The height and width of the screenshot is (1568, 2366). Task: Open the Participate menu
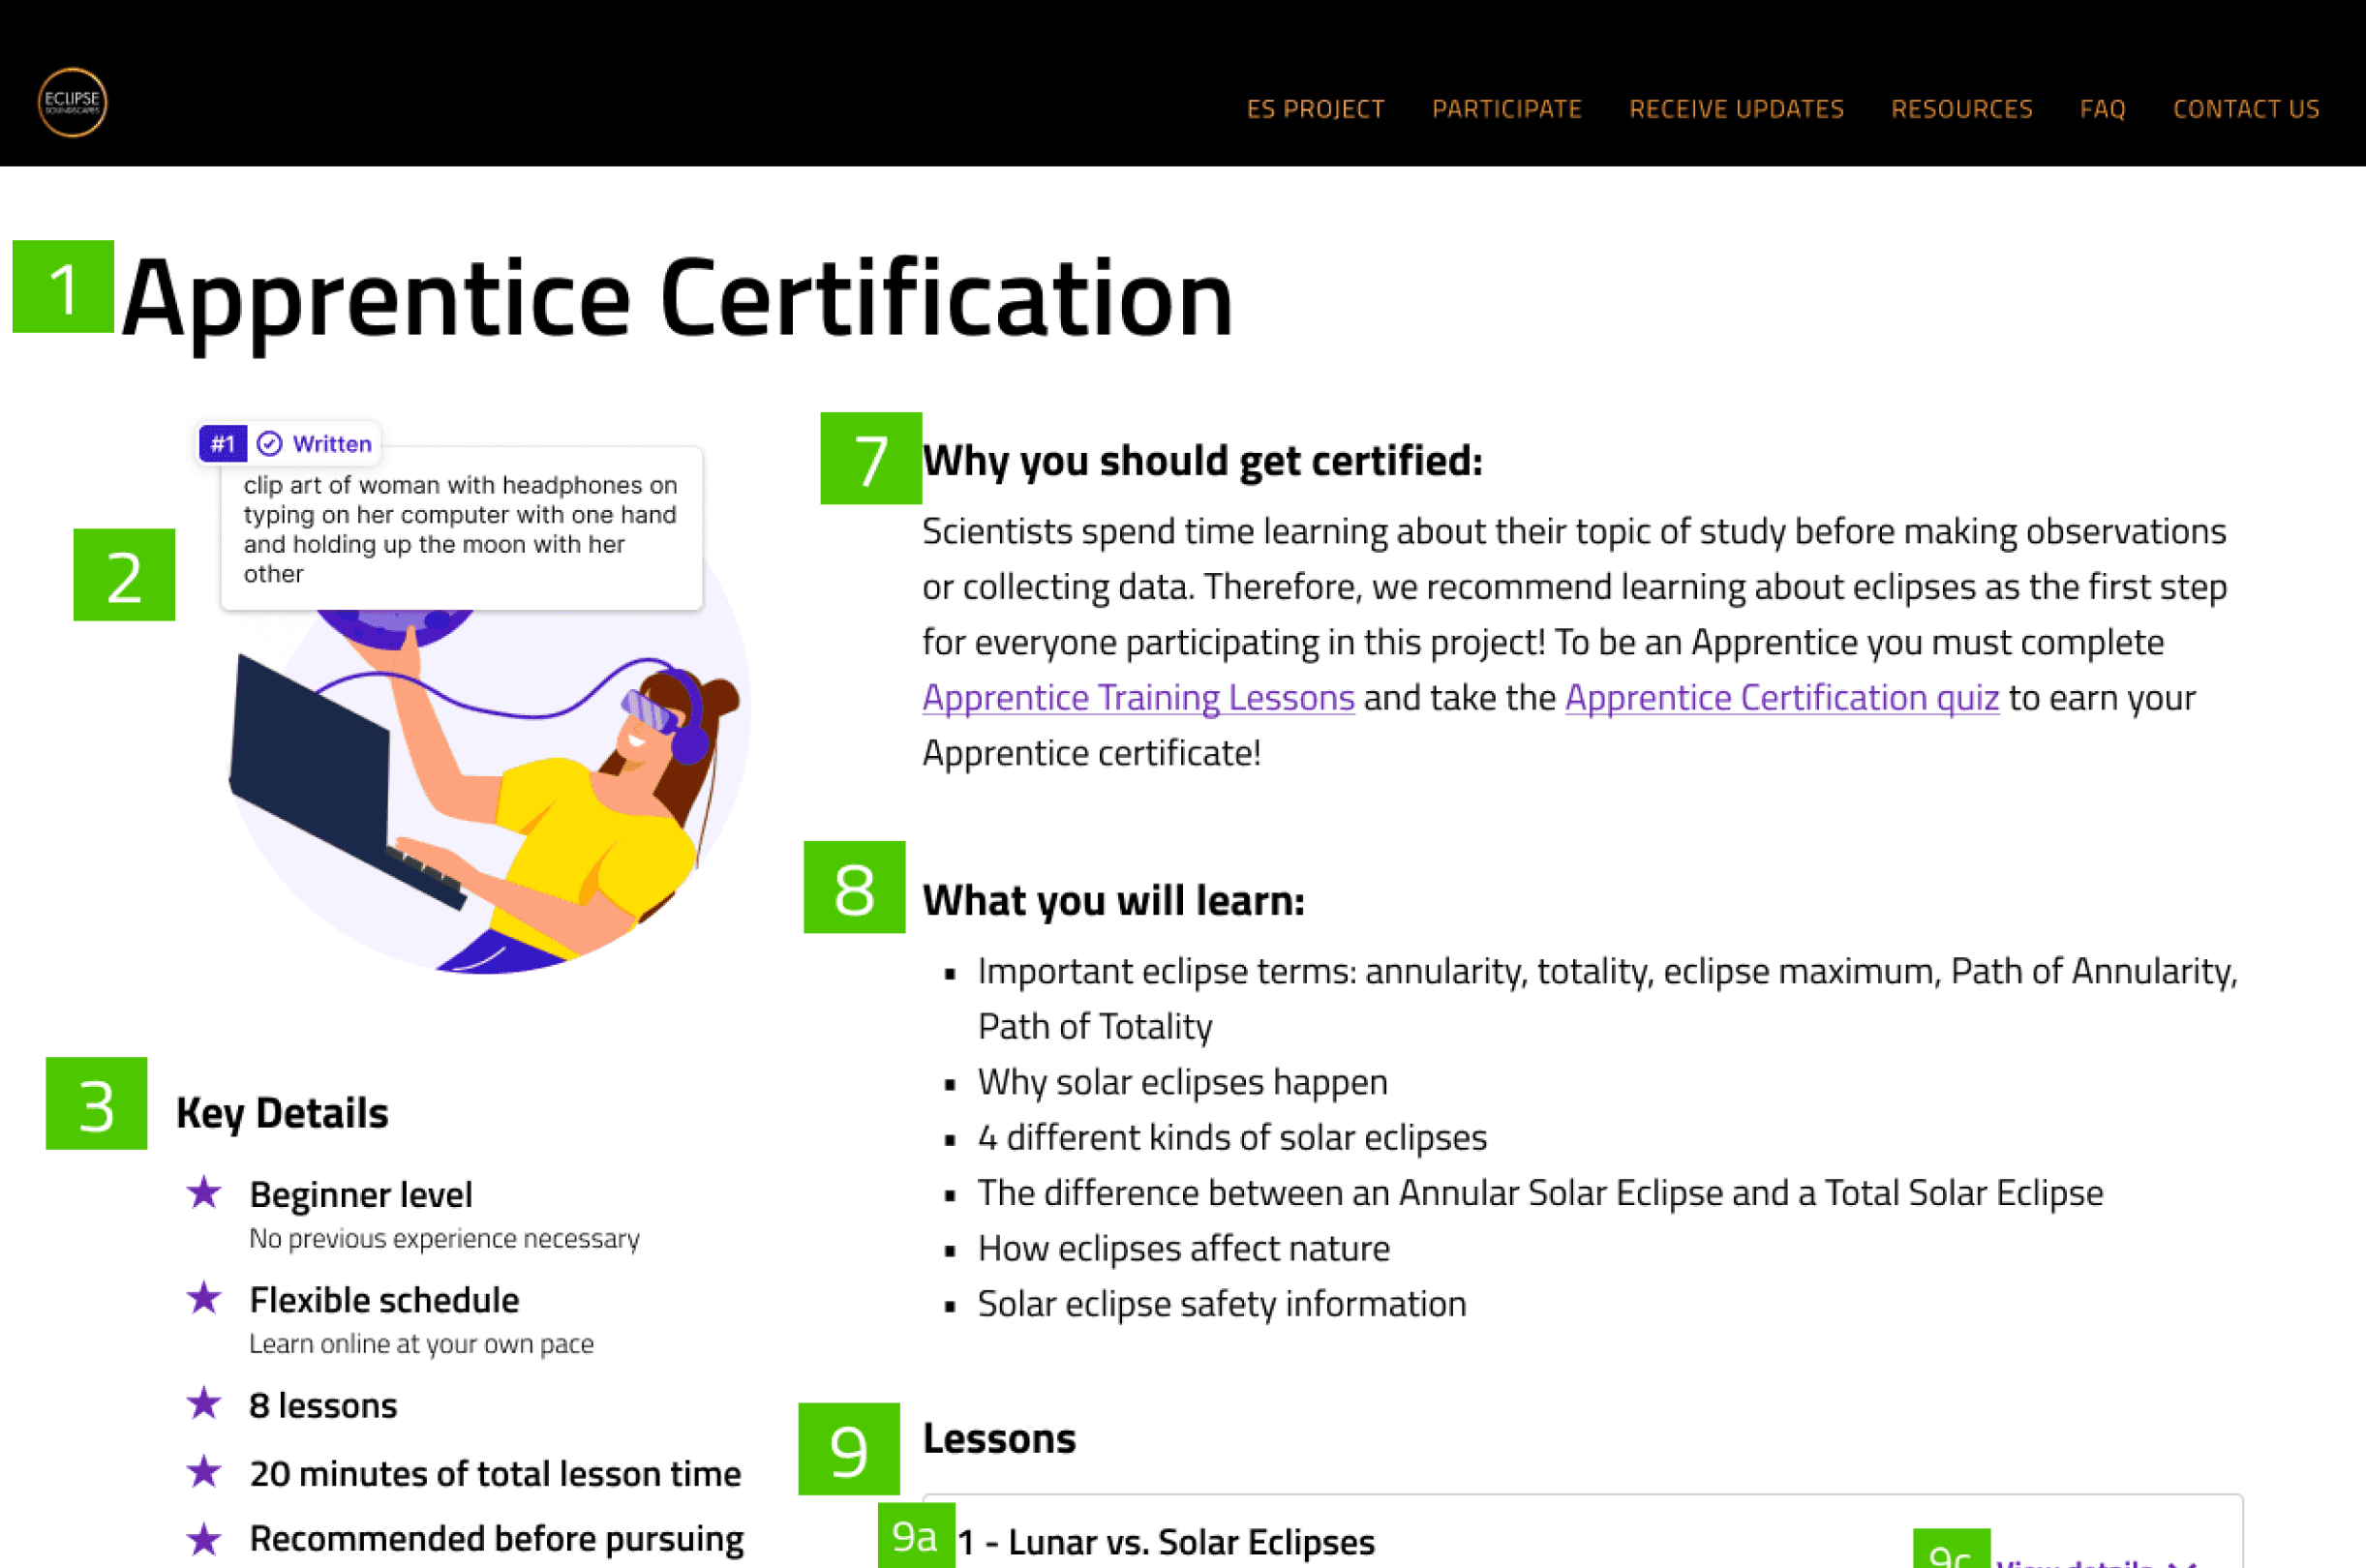[x=1506, y=109]
